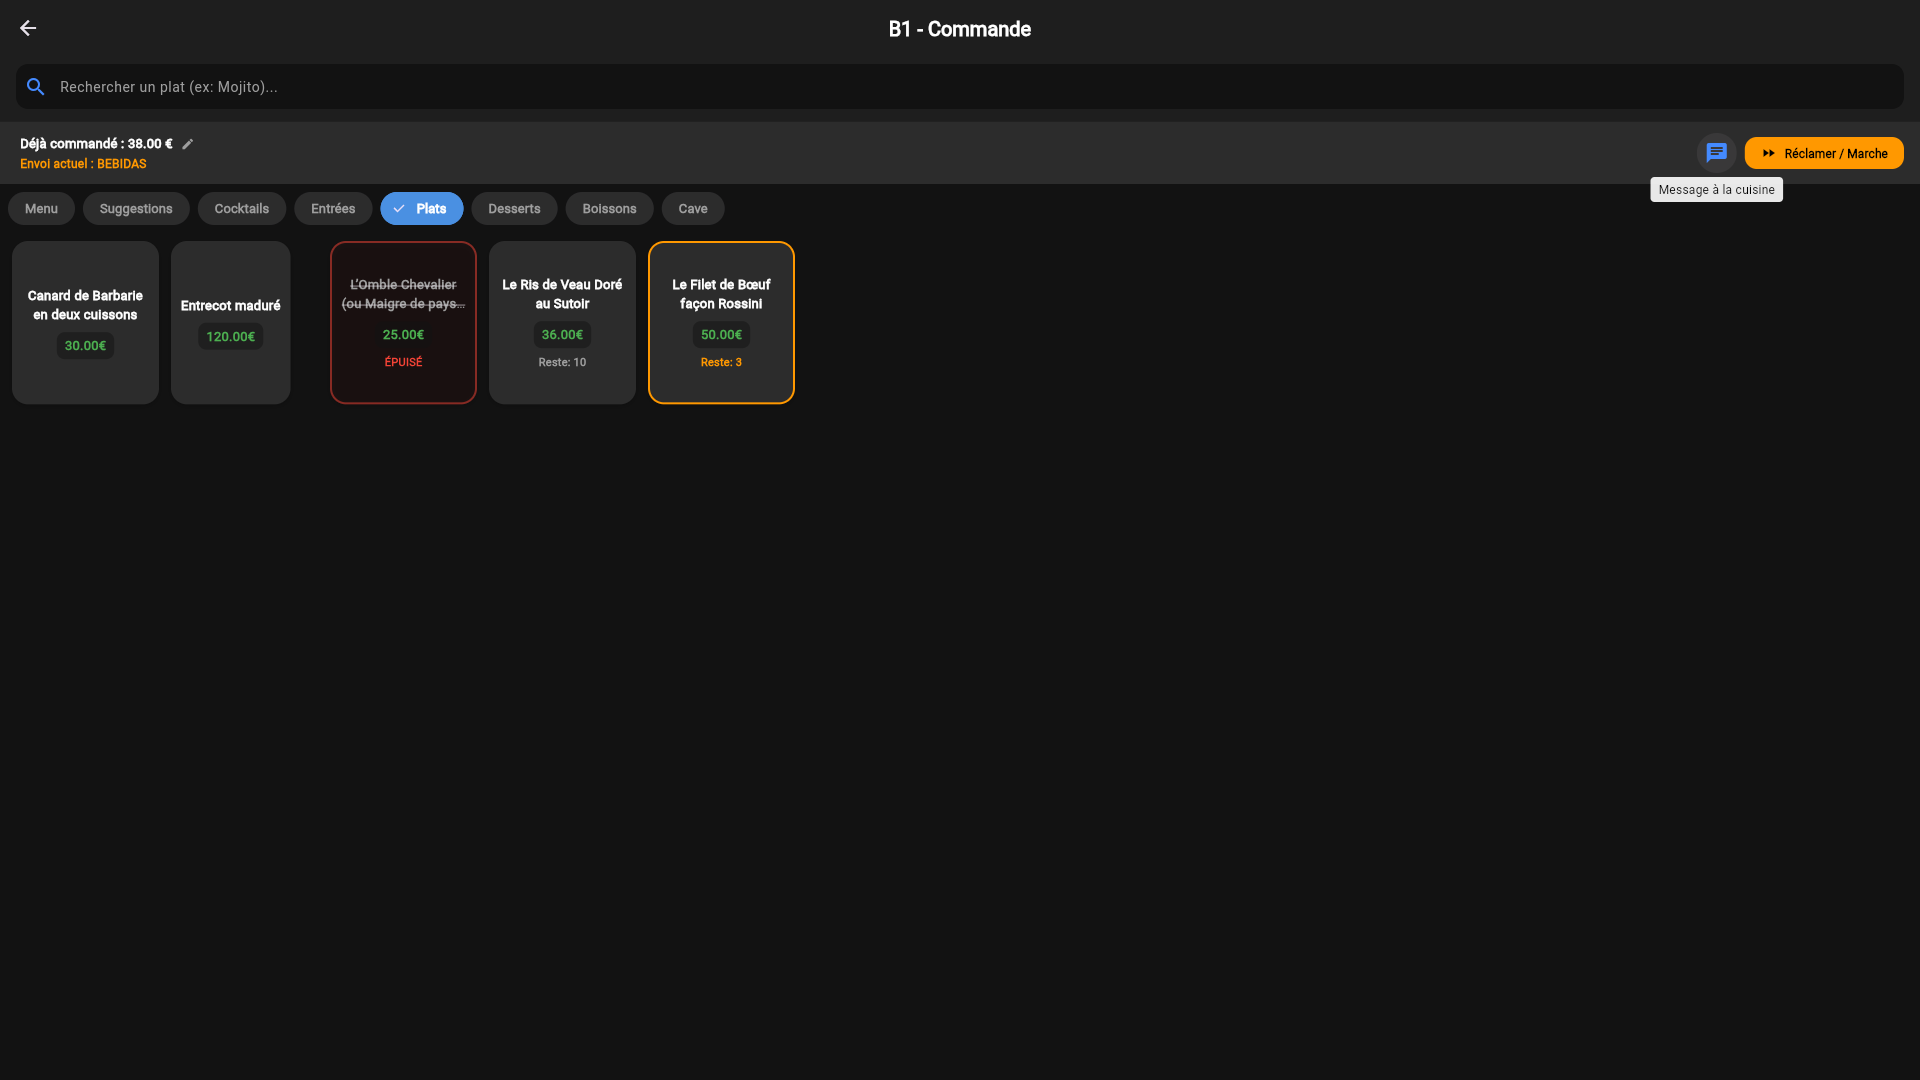Select the Cave category chip
This screenshot has width=1920, height=1080.
pos(693,209)
